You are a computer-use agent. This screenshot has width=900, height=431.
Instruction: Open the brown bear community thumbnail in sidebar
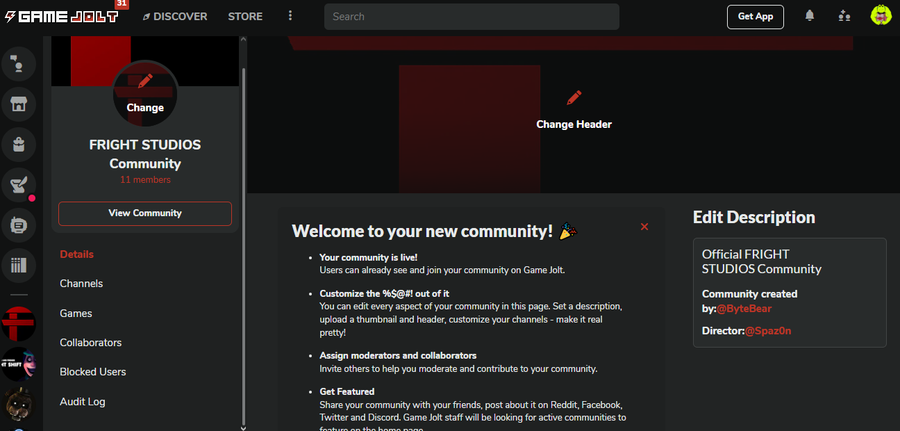tap(19, 404)
